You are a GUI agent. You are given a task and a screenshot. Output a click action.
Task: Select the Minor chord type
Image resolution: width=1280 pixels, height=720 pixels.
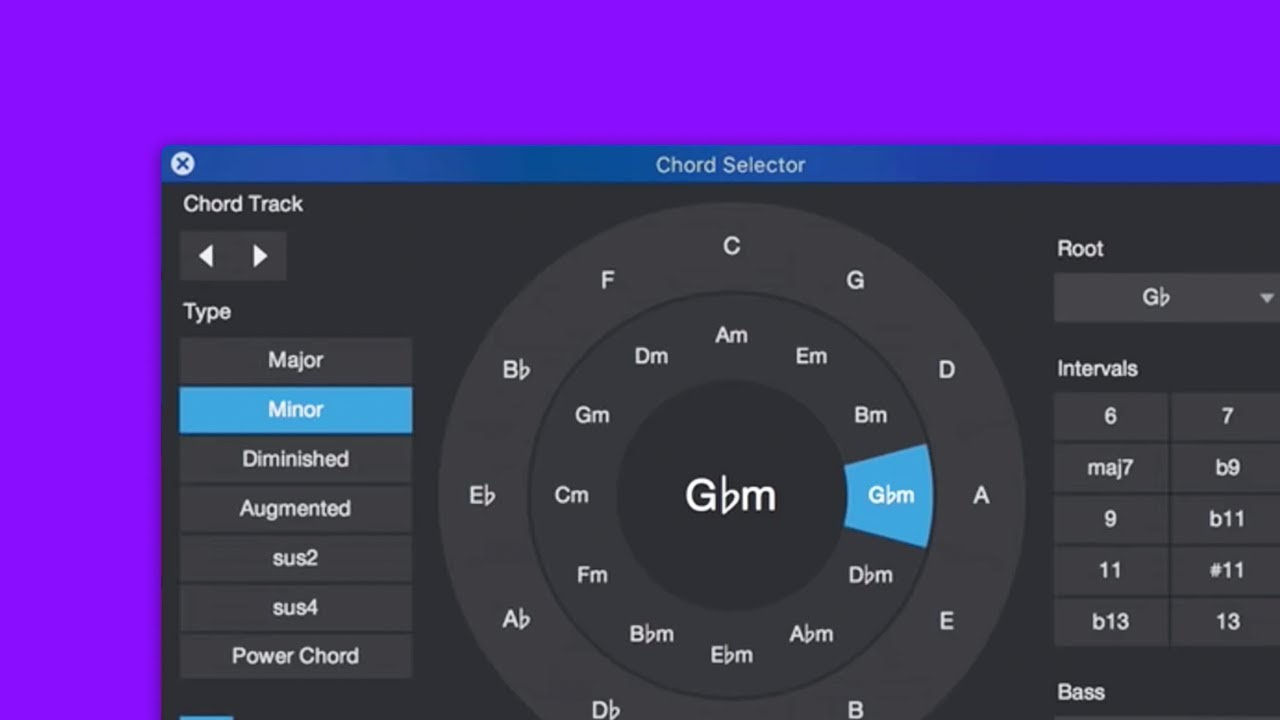[x=295, y=410]
